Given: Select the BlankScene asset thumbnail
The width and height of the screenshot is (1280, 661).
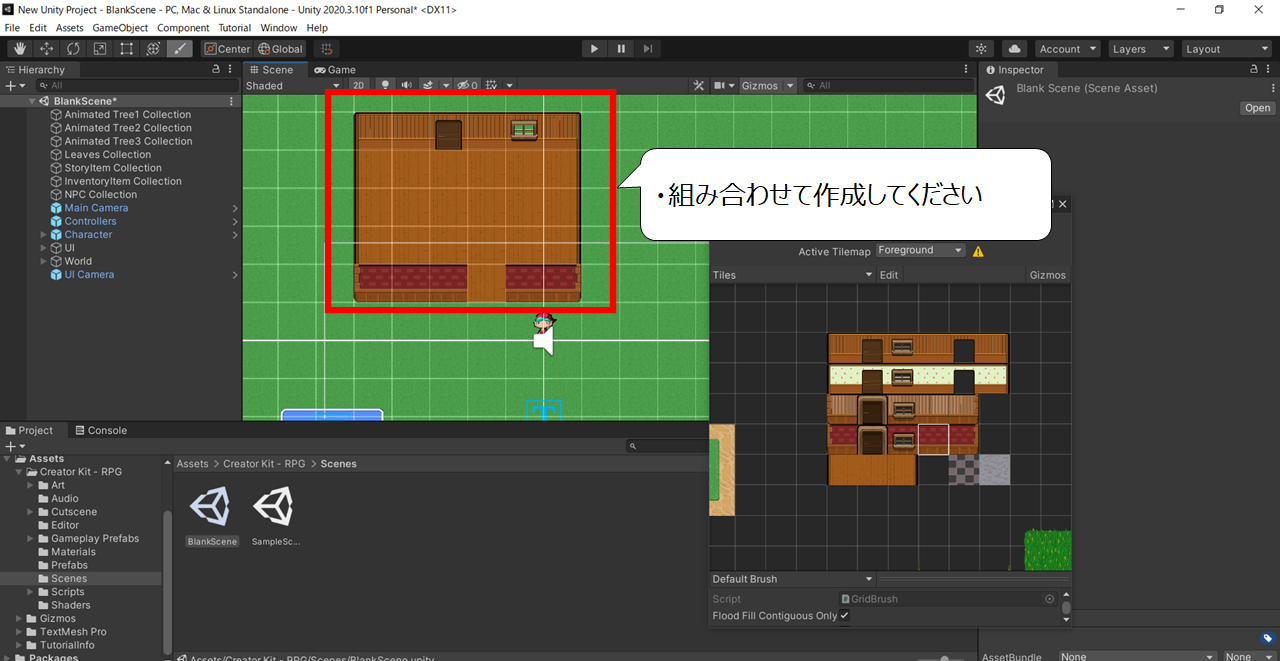Looking at the screenshot, I should coord(212,507).
